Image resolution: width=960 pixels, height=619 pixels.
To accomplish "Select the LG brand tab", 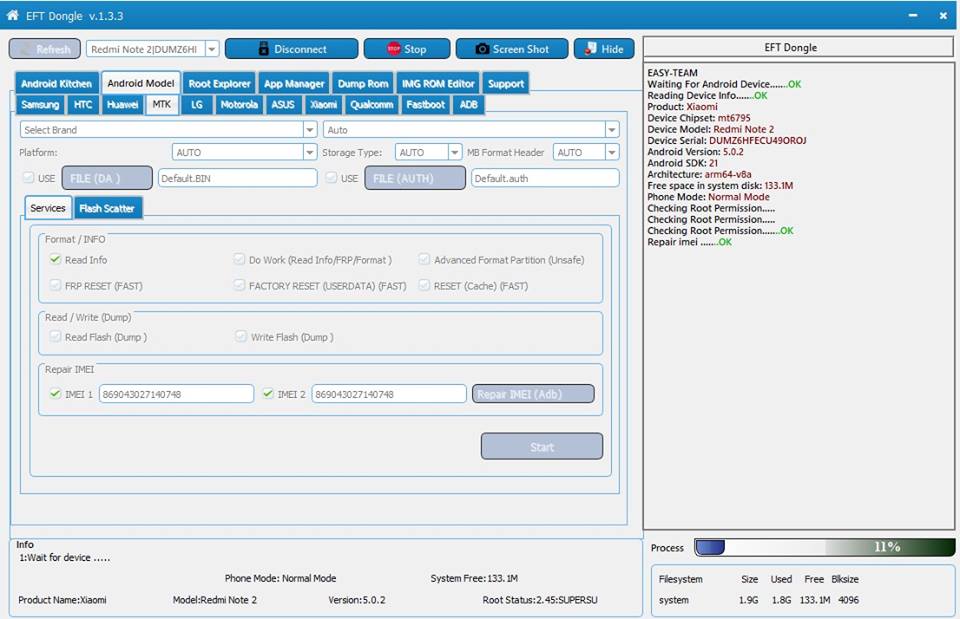I will pyautogui.click(x=197, y=105).
